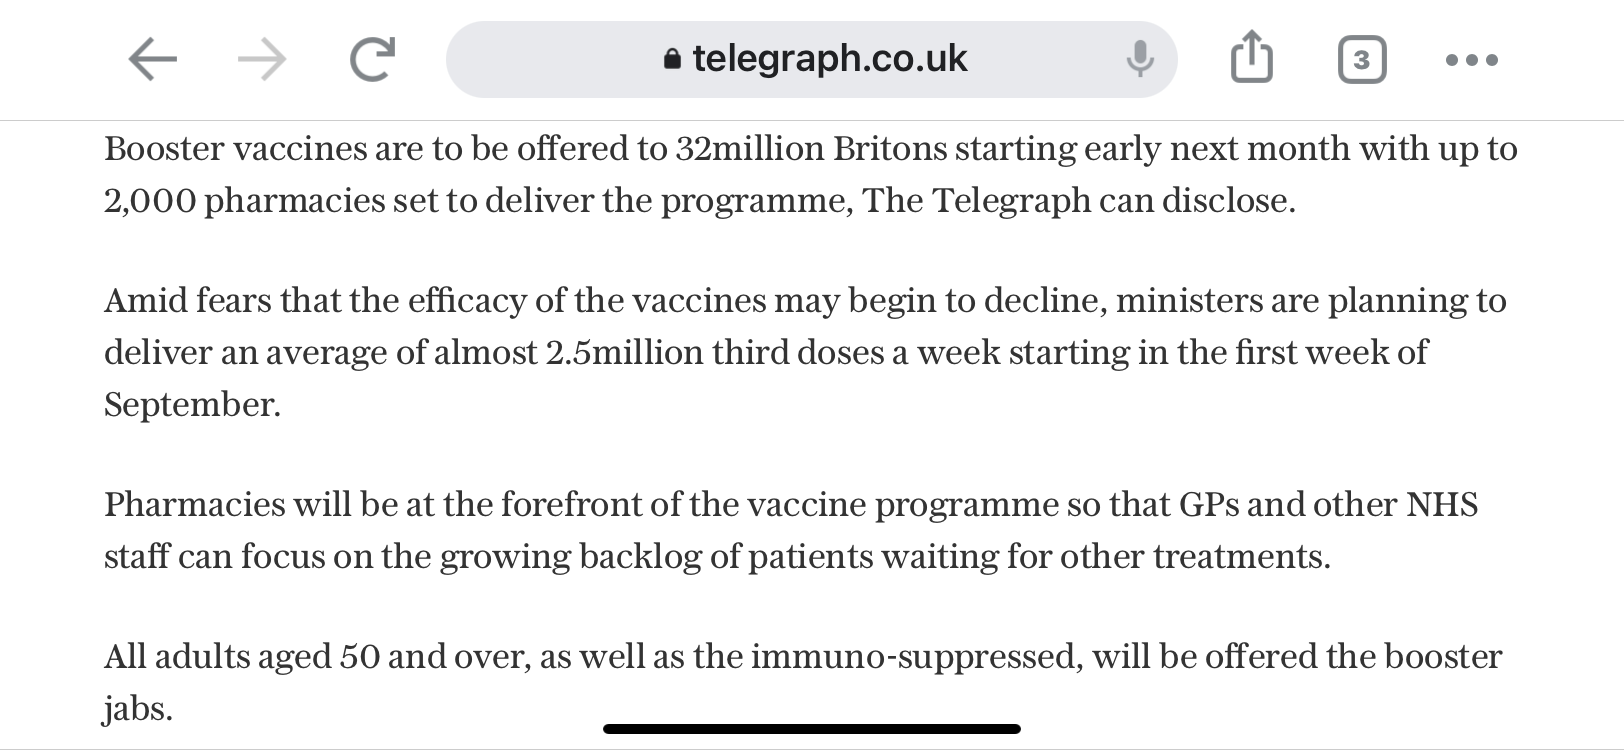Focus the telegraph.co.uk address bar

tap(811, 59)
